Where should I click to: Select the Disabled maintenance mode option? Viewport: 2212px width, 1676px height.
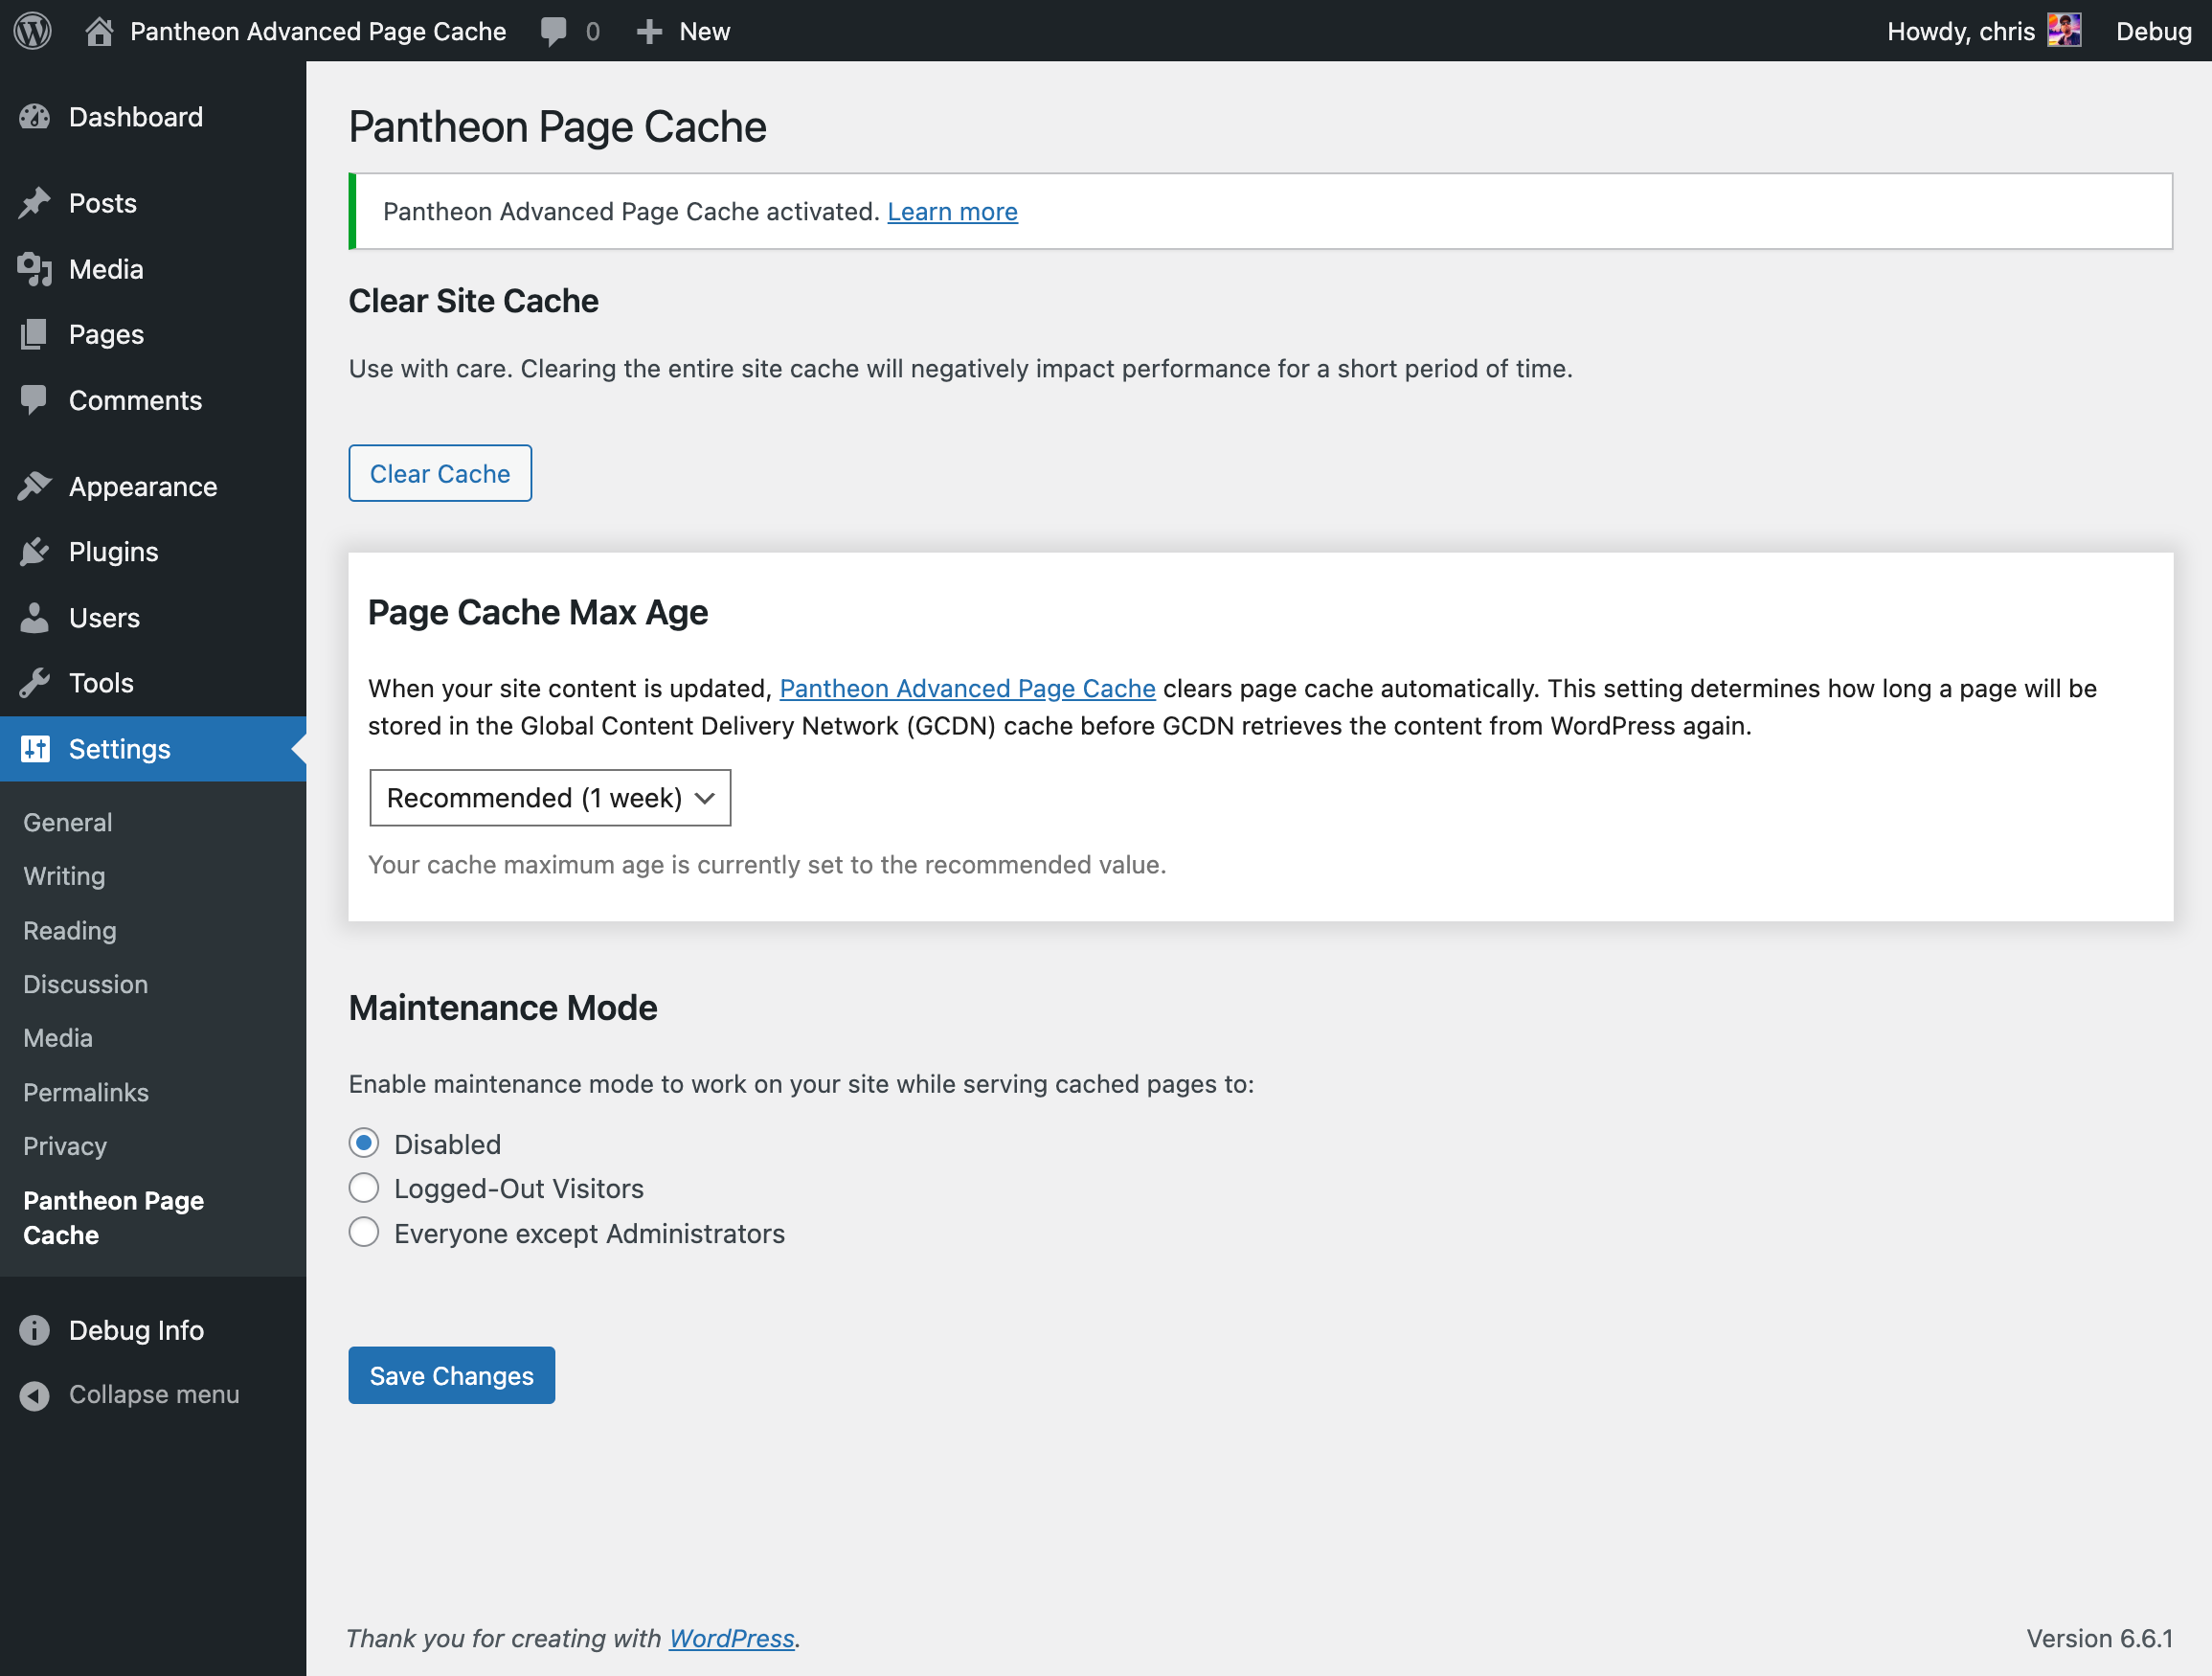pos(364,1142)
